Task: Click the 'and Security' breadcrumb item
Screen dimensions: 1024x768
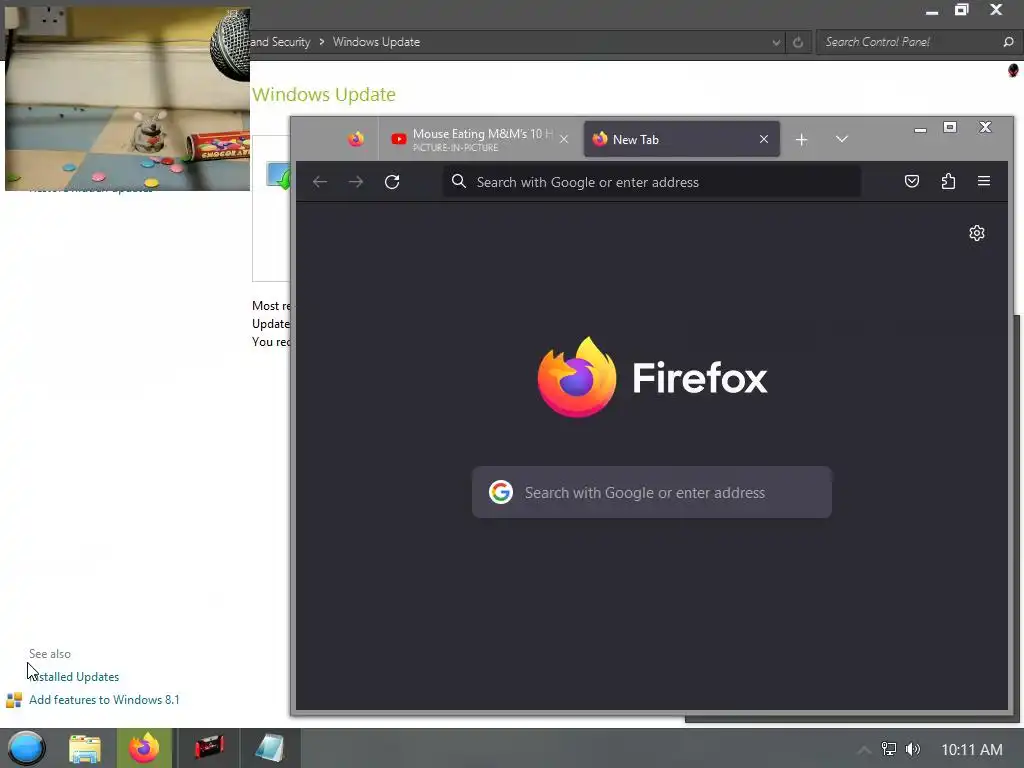Action: coord(280,42)
